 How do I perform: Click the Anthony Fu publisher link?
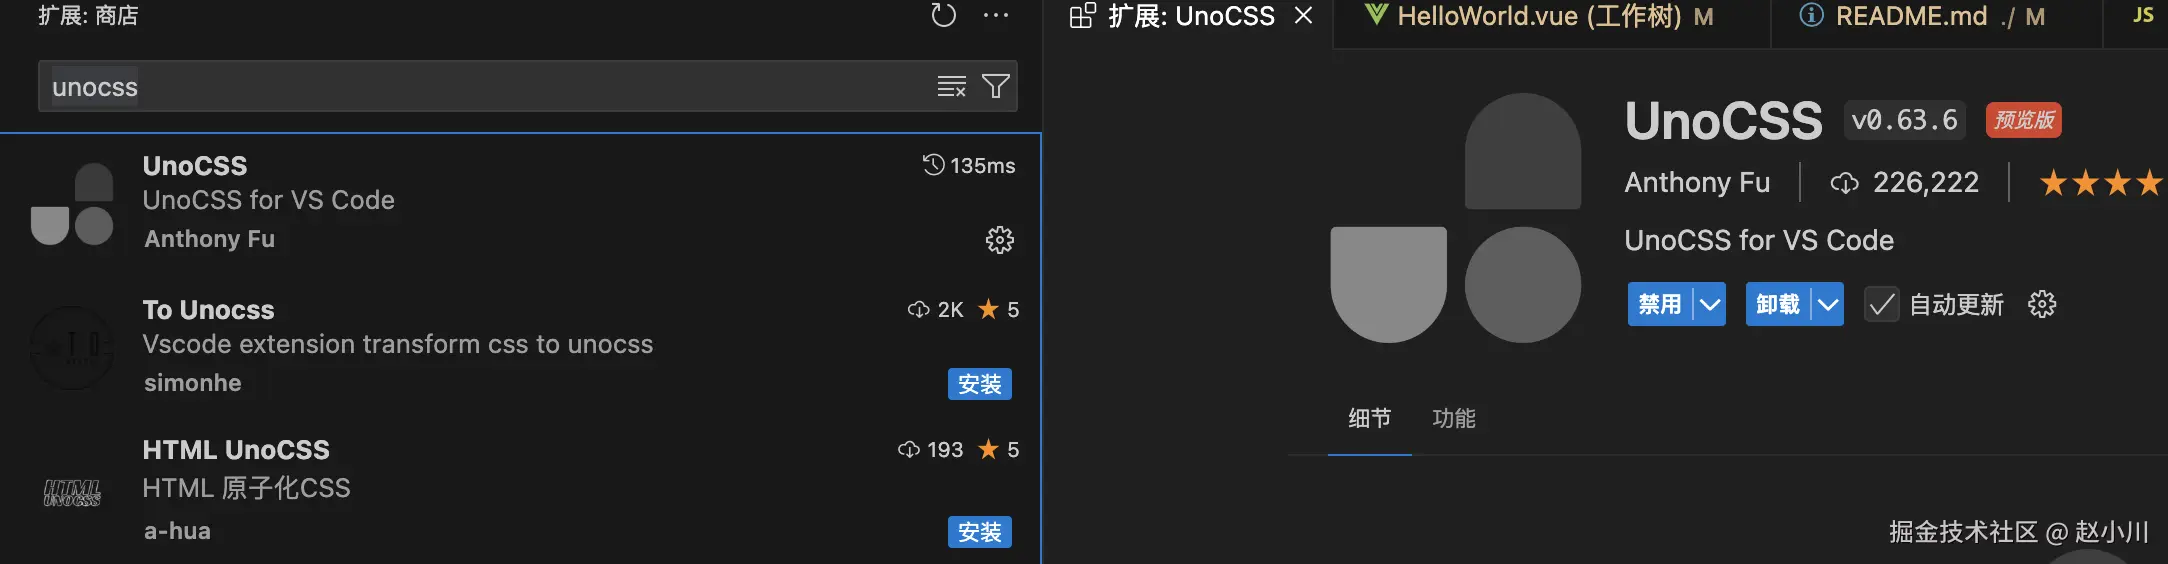point(1697,183)
